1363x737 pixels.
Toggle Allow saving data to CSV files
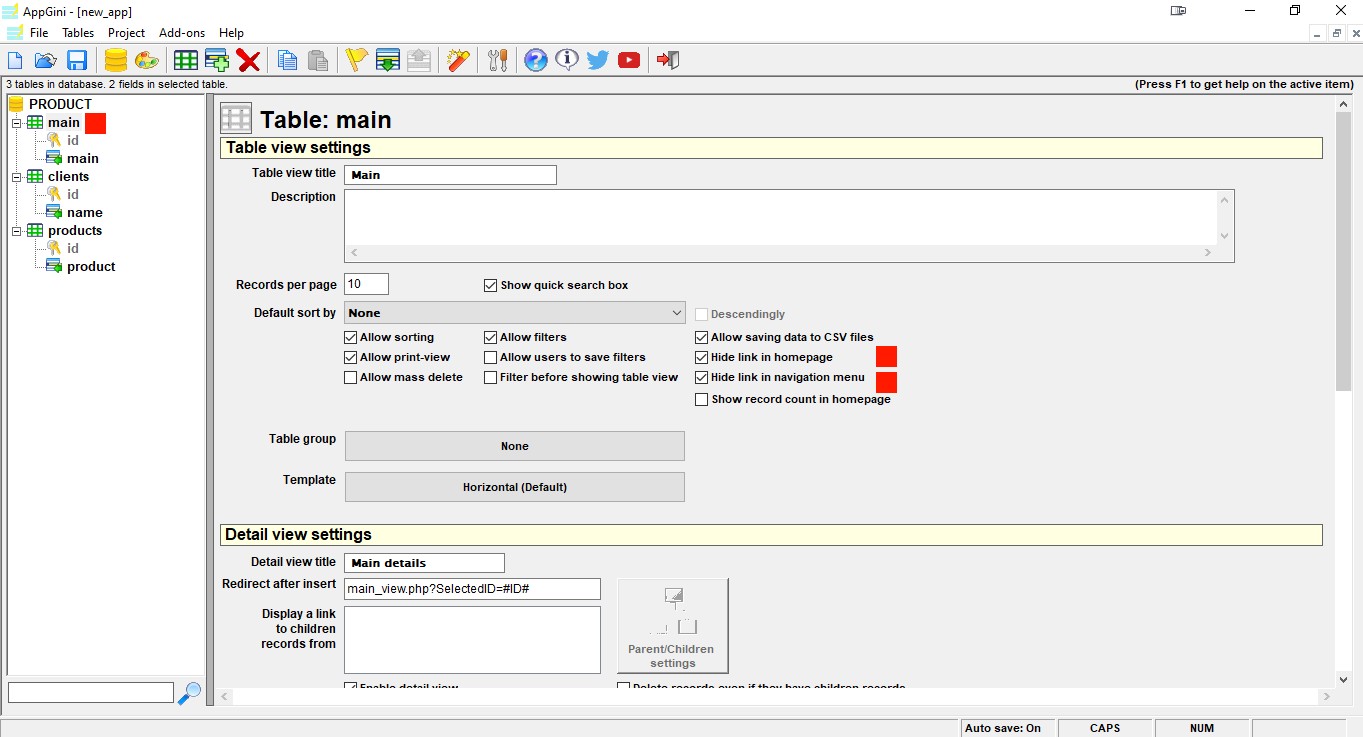pos(701,337)
